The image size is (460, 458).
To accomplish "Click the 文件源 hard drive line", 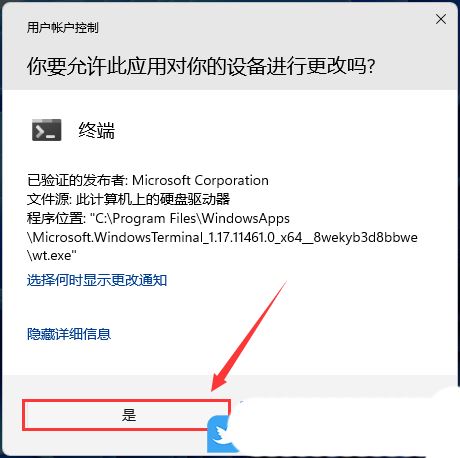I will [x=128, y=199].
